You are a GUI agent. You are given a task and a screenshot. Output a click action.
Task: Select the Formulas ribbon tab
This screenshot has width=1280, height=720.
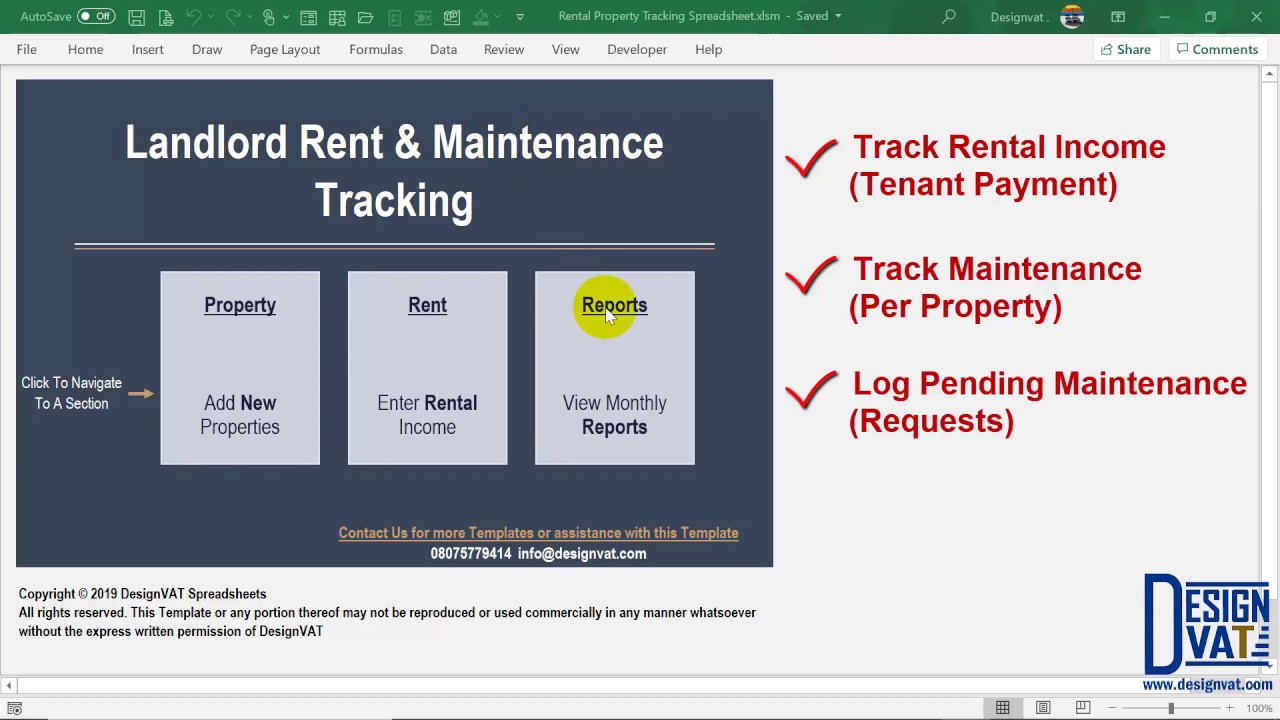[x=376, y=49]
